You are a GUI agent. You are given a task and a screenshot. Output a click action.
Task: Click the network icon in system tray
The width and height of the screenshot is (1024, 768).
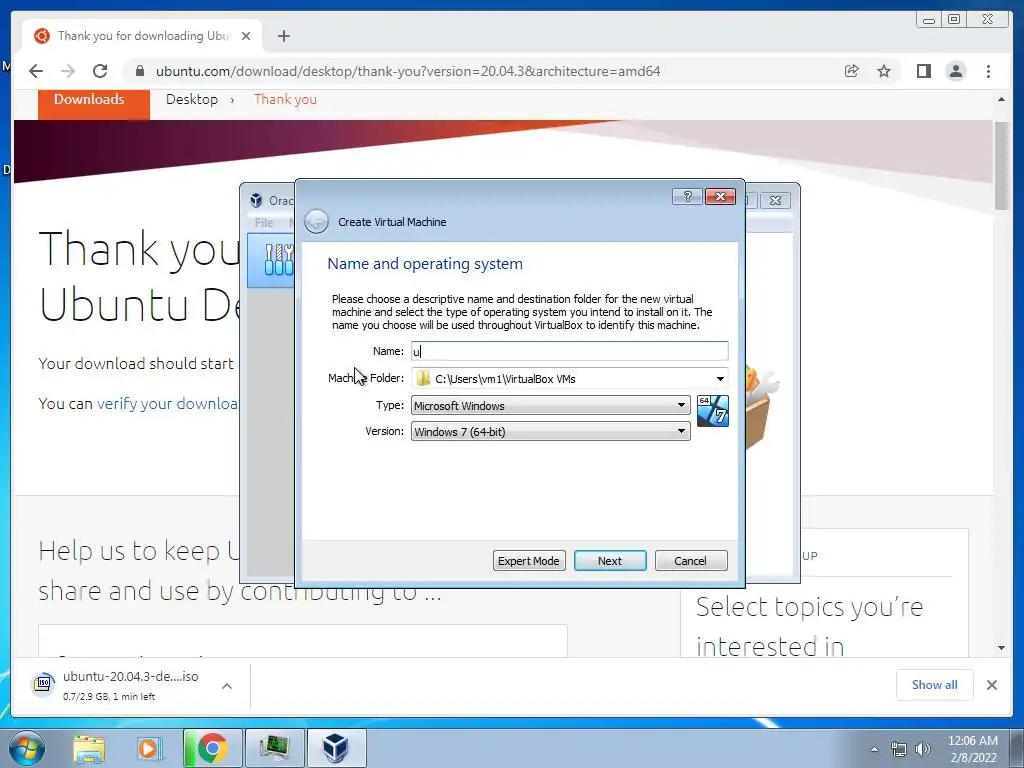899,749
